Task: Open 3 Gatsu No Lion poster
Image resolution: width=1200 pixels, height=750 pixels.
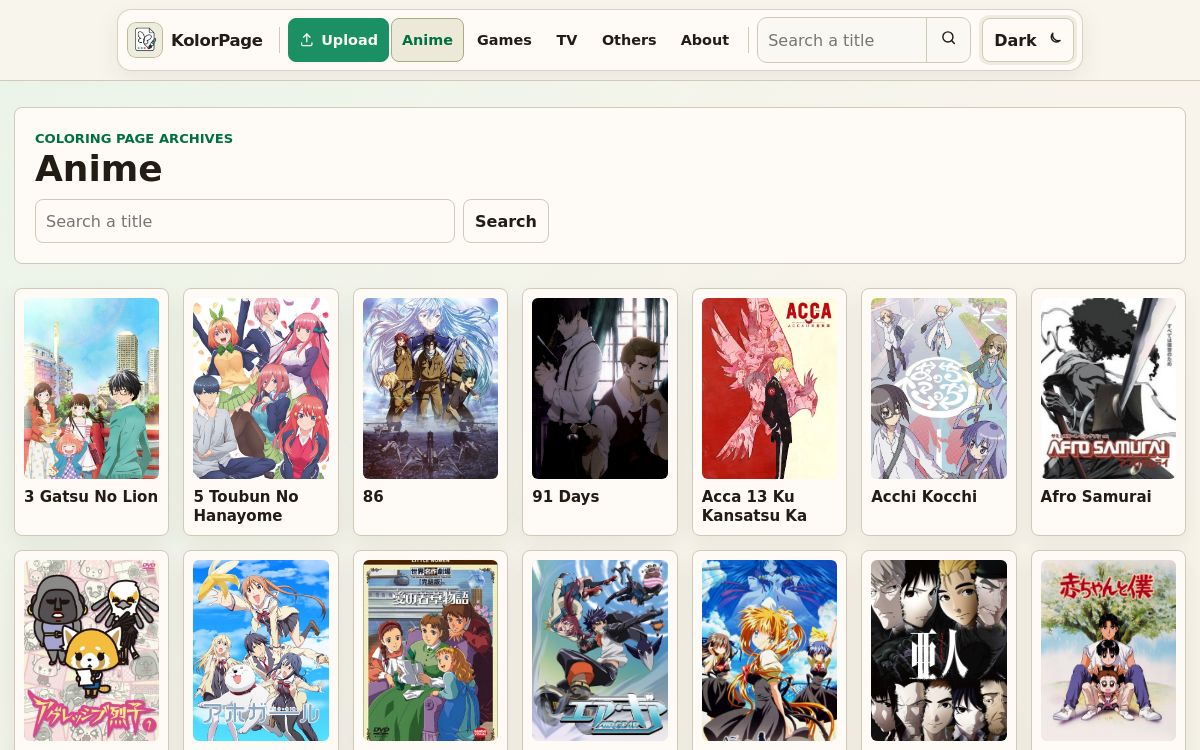Action: pos(92,388)
